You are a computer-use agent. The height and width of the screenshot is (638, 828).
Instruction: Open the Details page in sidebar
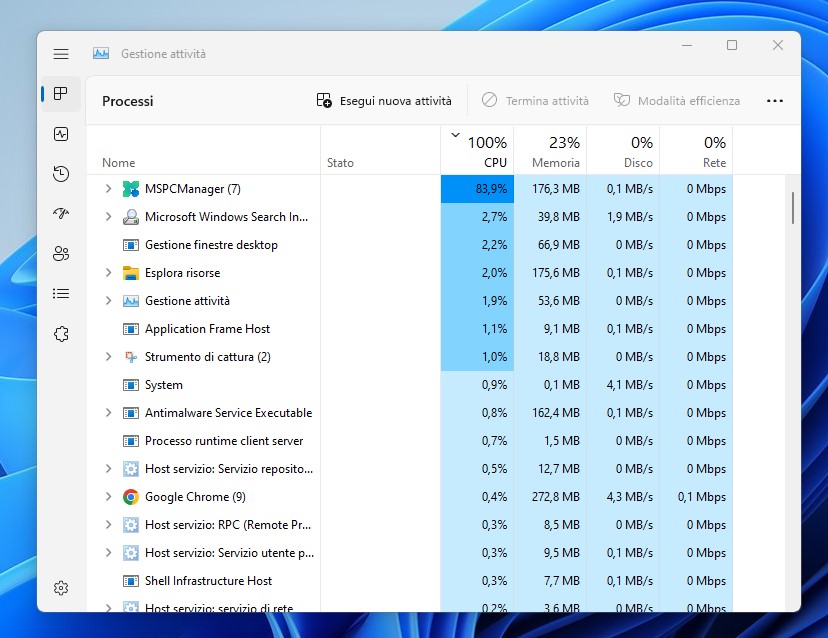tap(61, 294)
